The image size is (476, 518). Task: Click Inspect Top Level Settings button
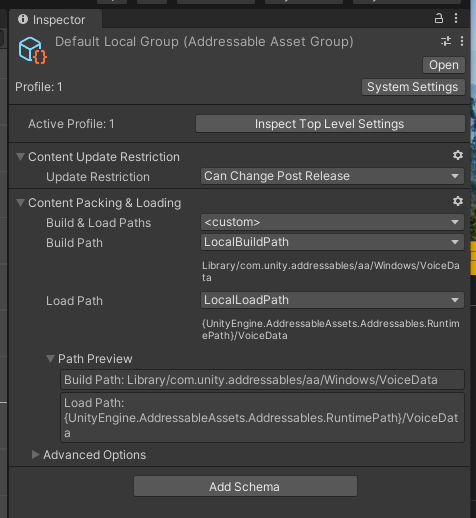pyautogui.click(x=330, y=124)
